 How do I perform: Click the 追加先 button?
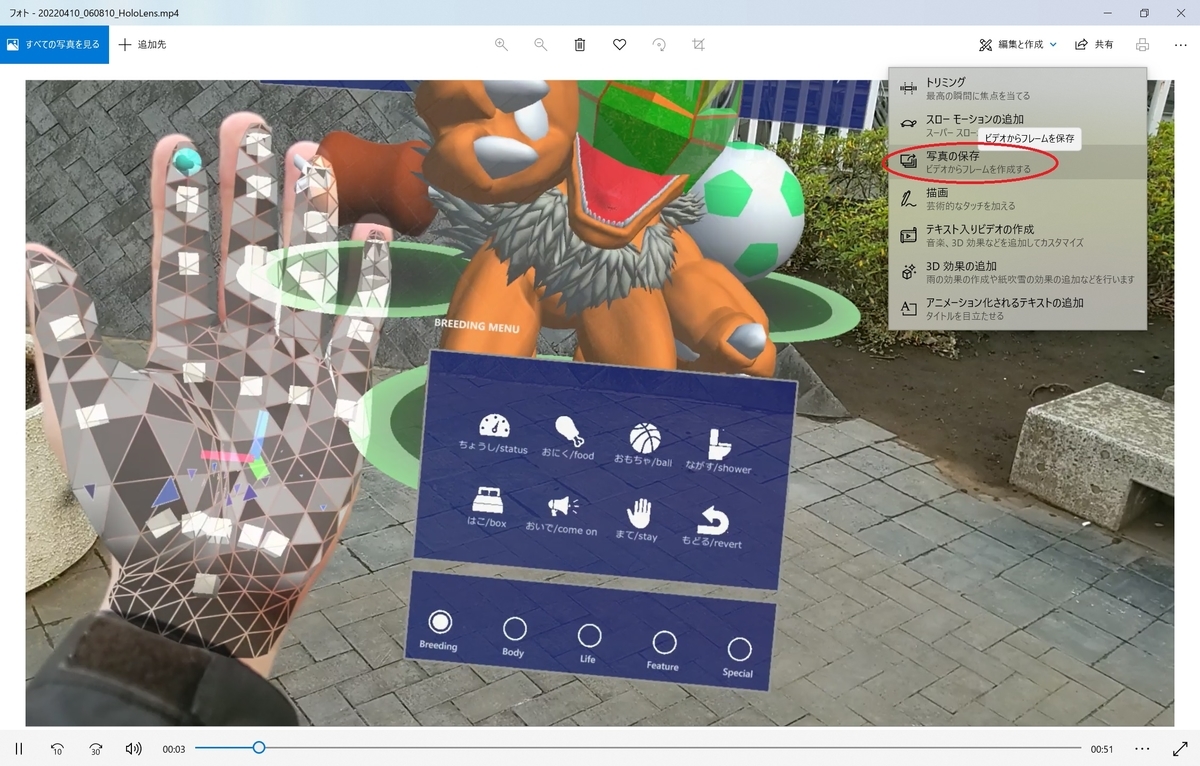pos(142,45)
